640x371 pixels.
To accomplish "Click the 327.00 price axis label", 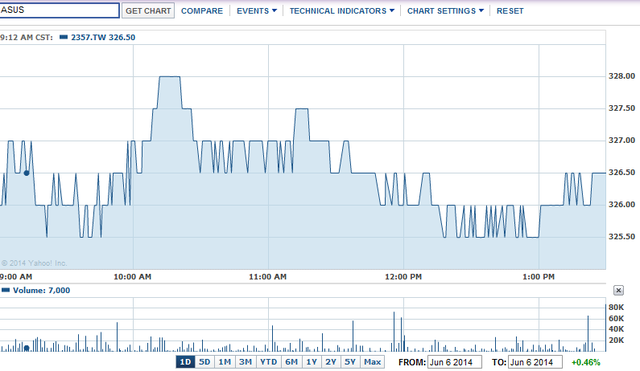I will coord(622,140).
